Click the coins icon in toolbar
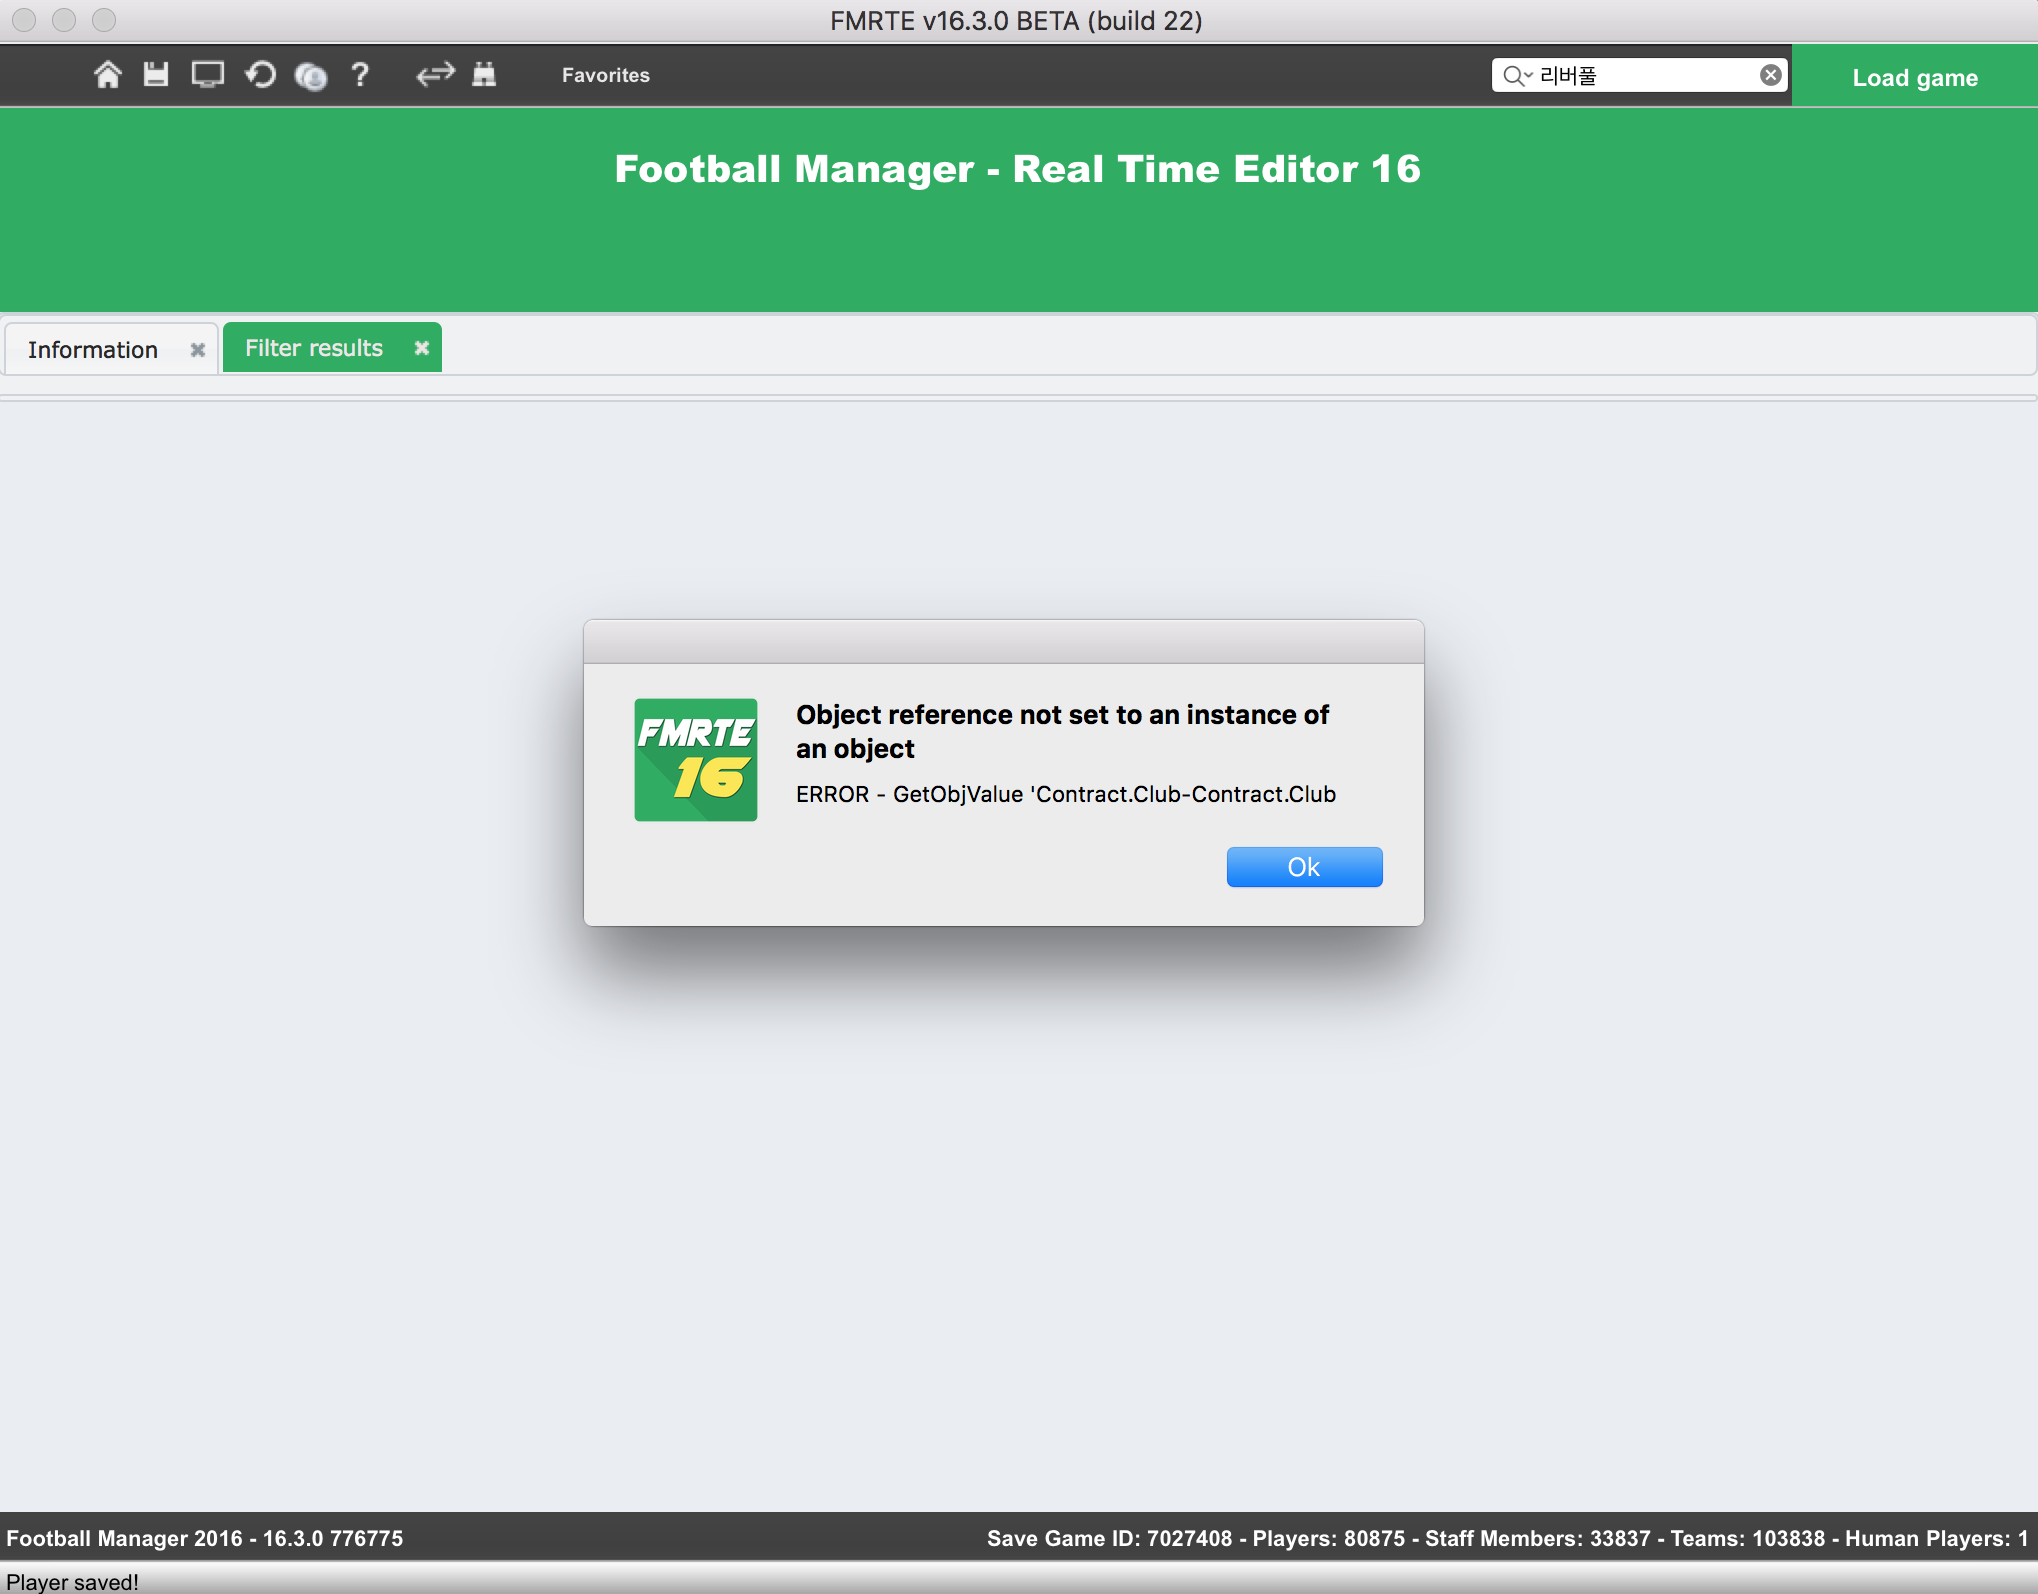Screen dimensions: 2038x1594 311,76
